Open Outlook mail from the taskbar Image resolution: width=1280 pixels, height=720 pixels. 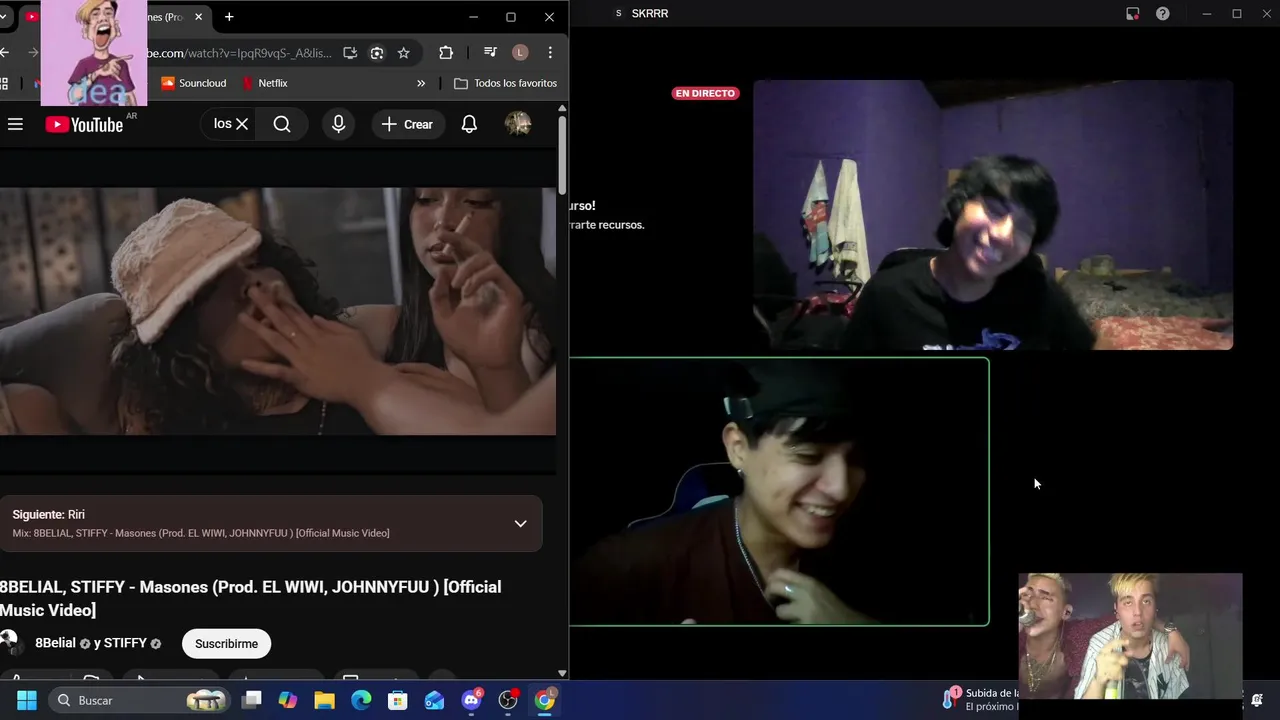(x=434, y=700)
